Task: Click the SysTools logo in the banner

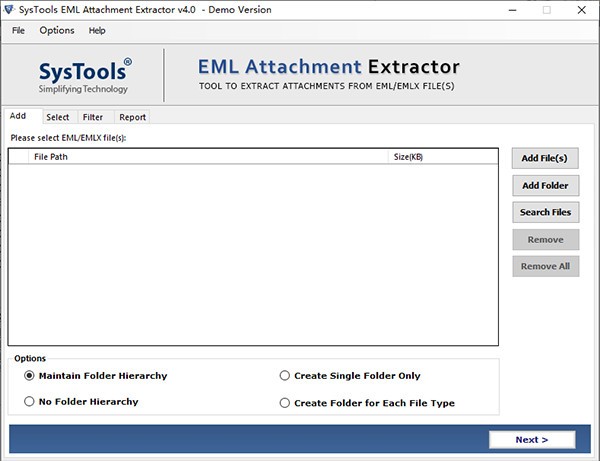Action: click(85, 74)
